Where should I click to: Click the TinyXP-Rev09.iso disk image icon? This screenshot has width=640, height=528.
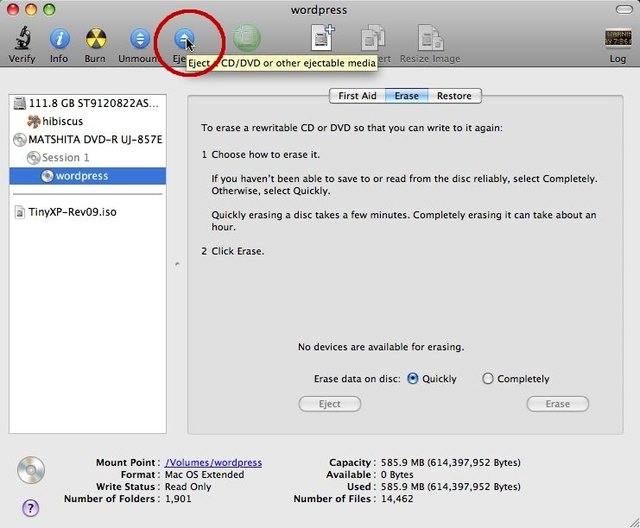click(x=19, y=212)
